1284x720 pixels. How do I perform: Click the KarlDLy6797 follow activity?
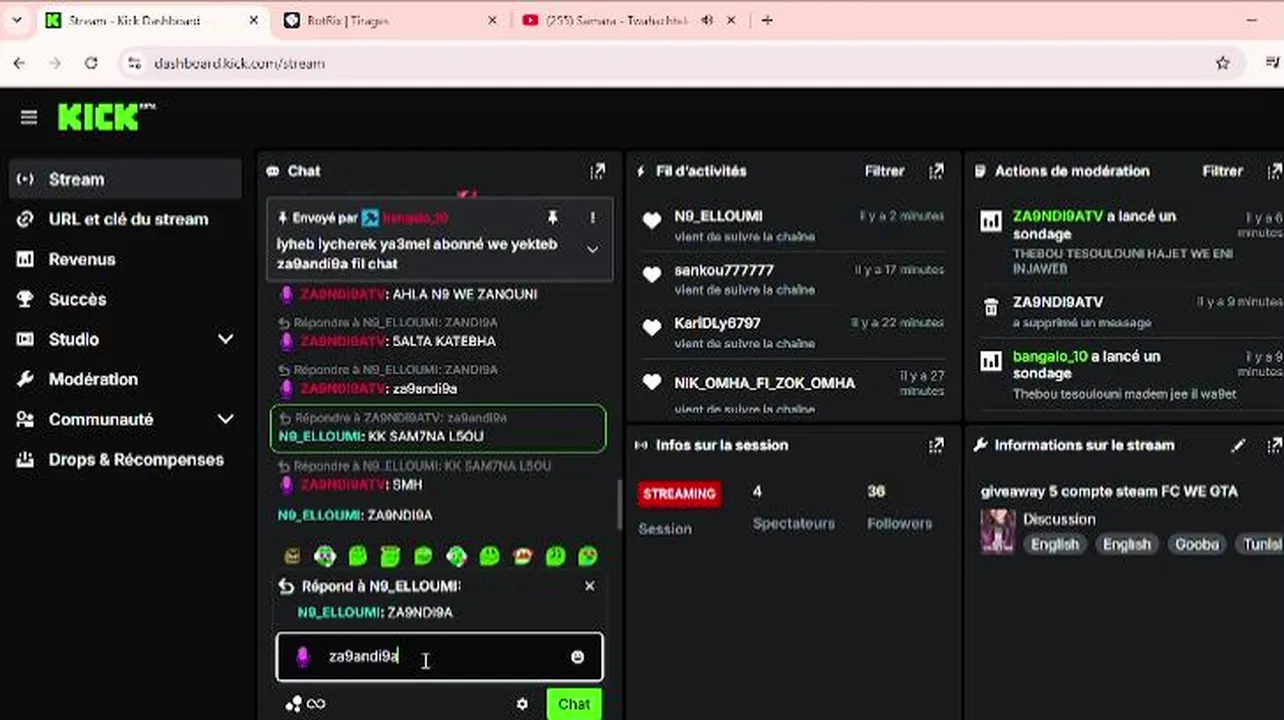(792, 332)
